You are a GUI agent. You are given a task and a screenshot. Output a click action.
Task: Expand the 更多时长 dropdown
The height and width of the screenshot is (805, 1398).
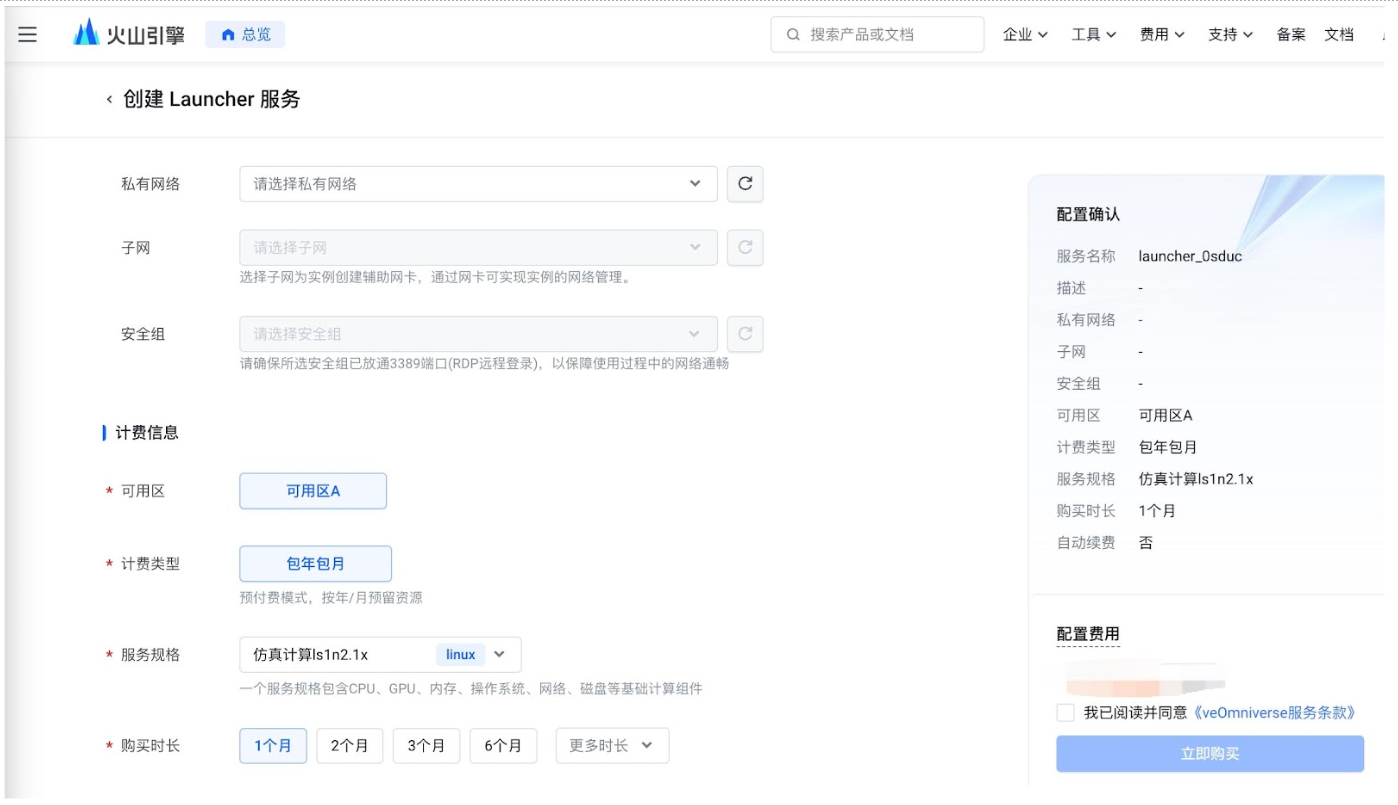coord(611,746)
